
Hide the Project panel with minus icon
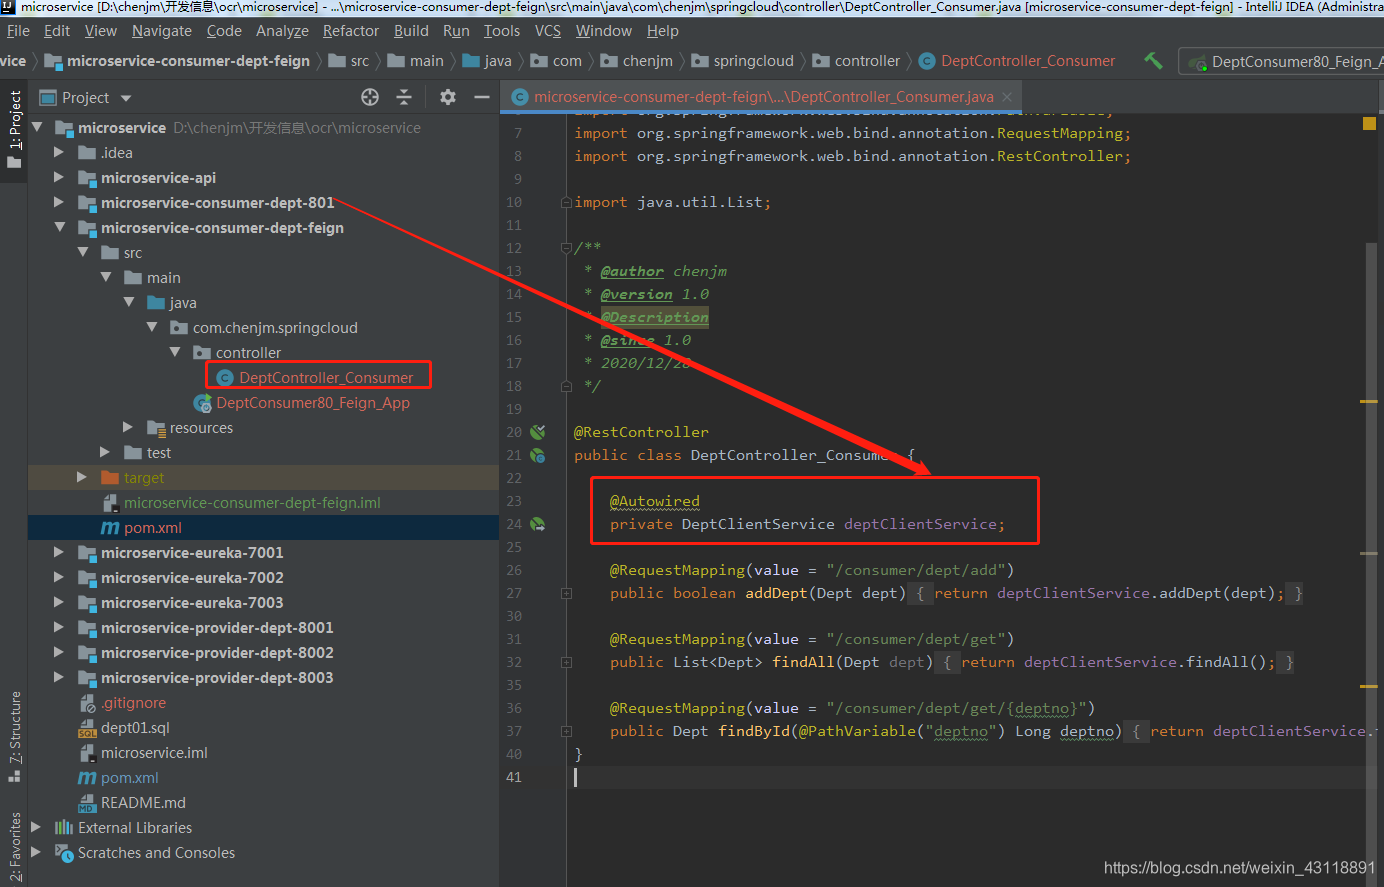click(x=482, y=97)
